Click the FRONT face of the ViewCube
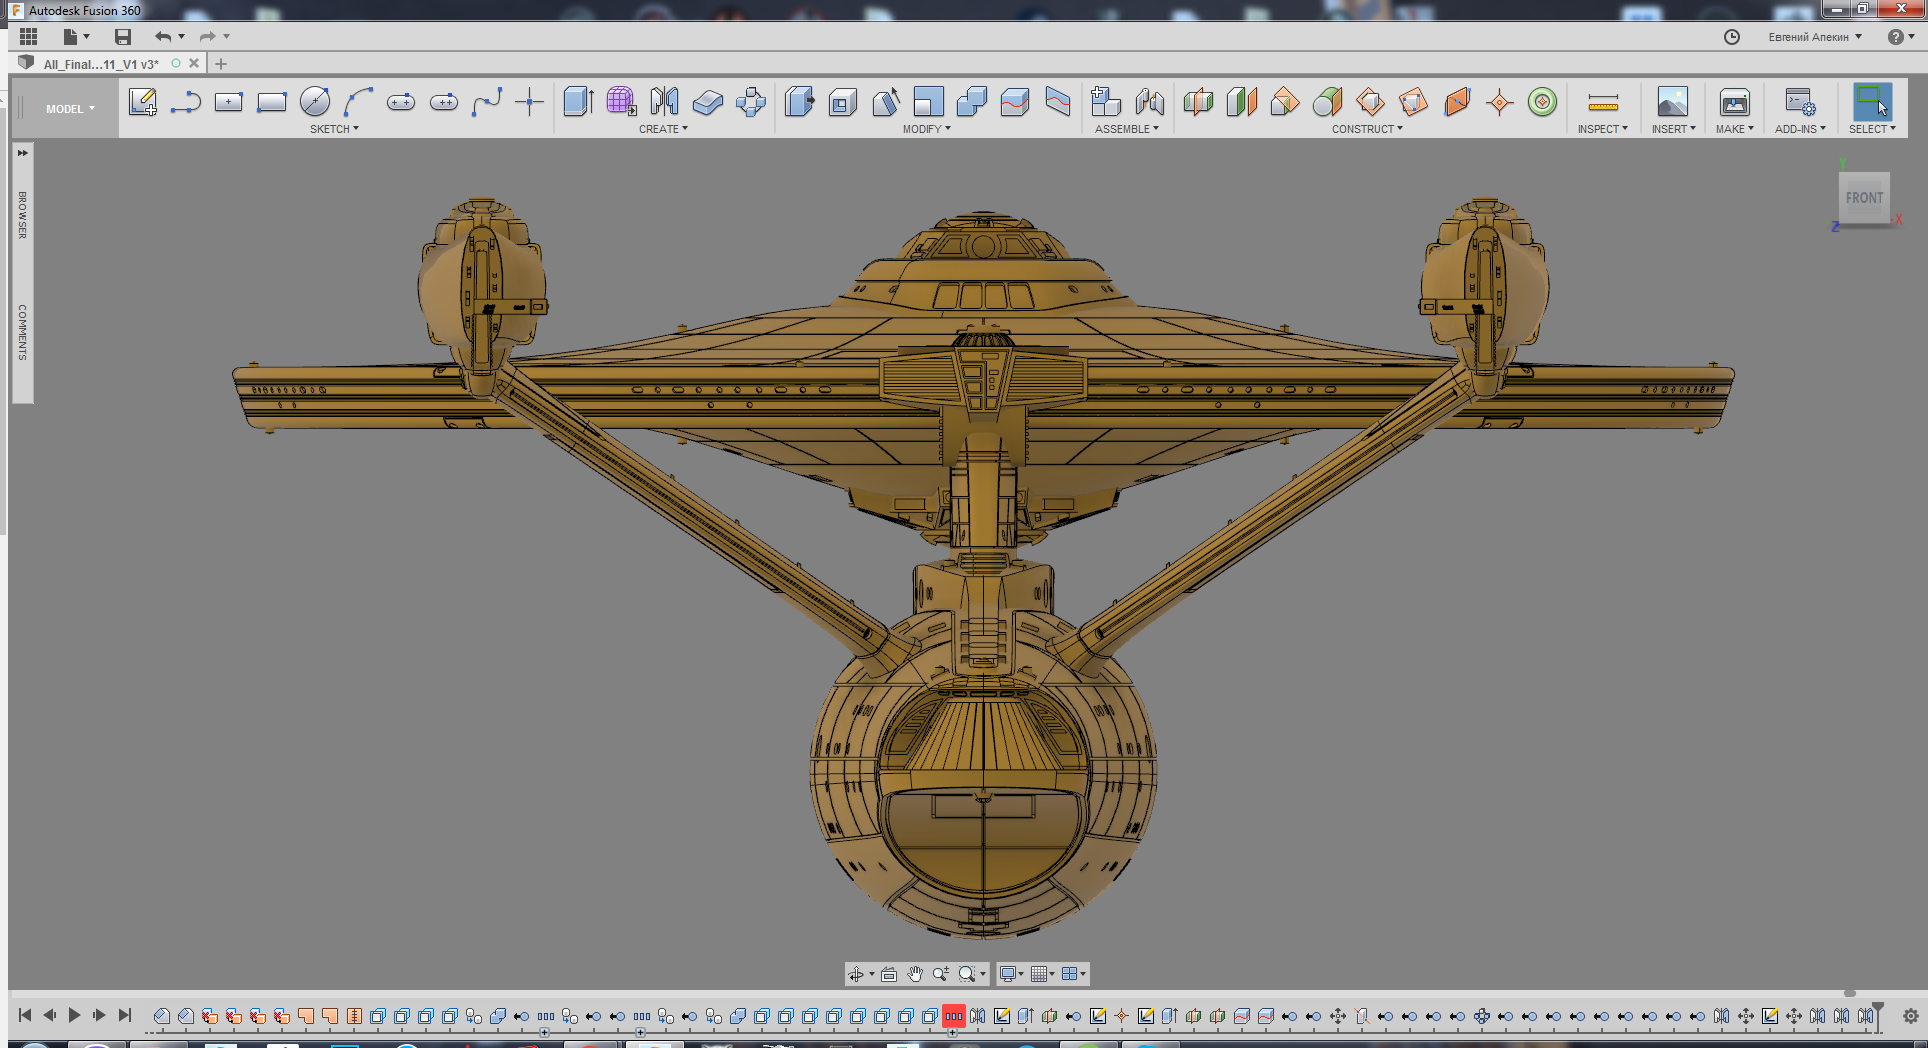Viewport: 1928px width, 1048px height. (1864, 198)
